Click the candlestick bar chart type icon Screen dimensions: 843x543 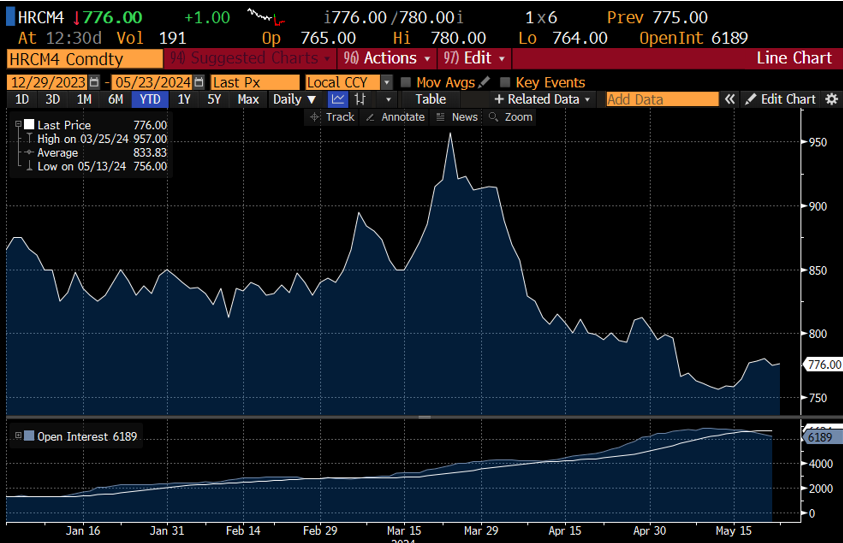coord(361,99)
